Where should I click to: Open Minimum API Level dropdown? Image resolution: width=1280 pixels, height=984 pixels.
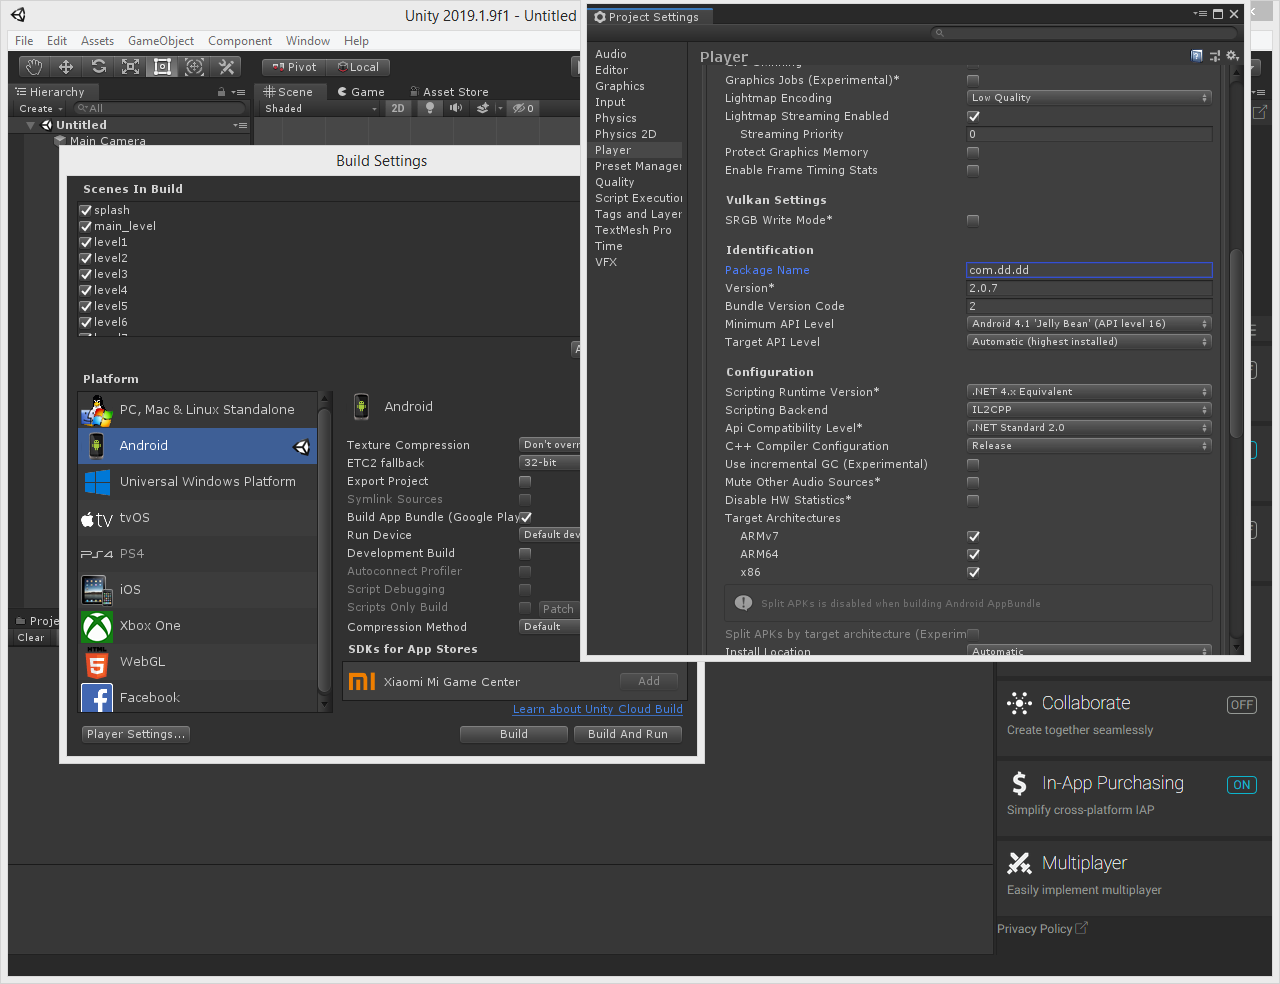pos(1089,324)
